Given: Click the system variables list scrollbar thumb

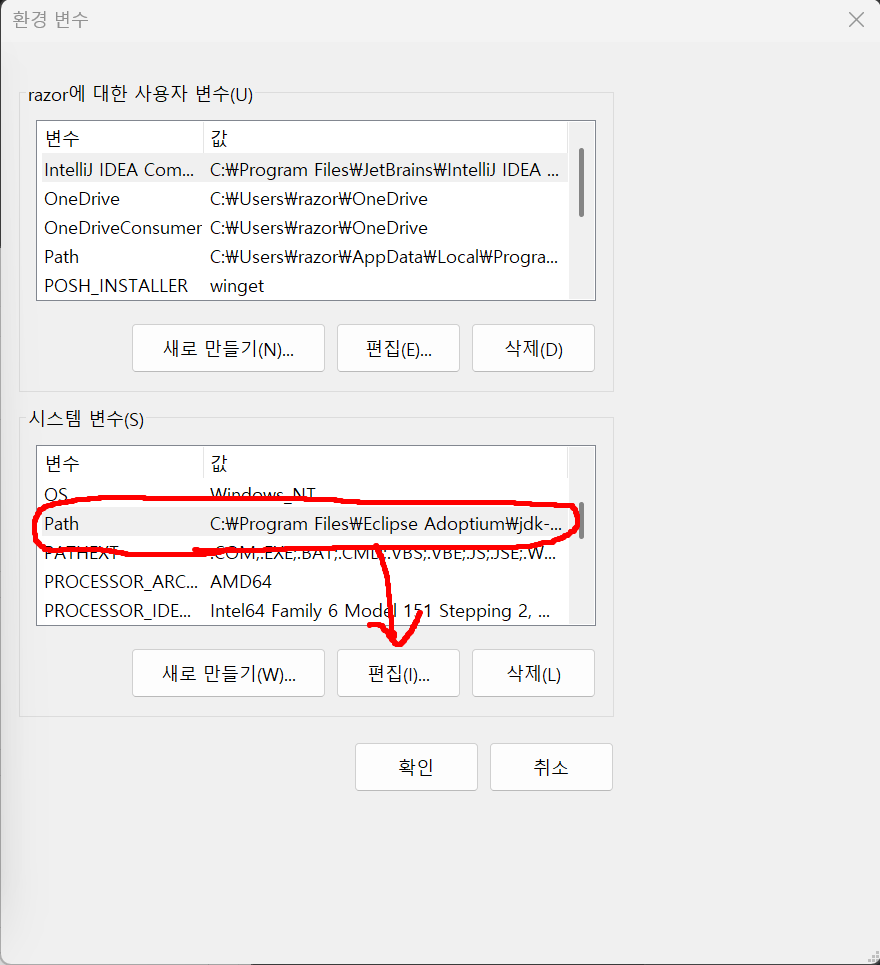Looking at the screenshot, I should [x=581, y=521].
